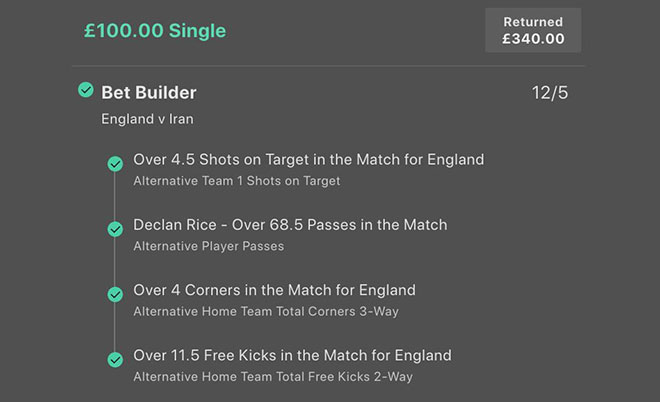Click Alternative Home Team Total Free Kicks 2-Way
This screenshot has width=660, height=402.
[x=272, y=377]
